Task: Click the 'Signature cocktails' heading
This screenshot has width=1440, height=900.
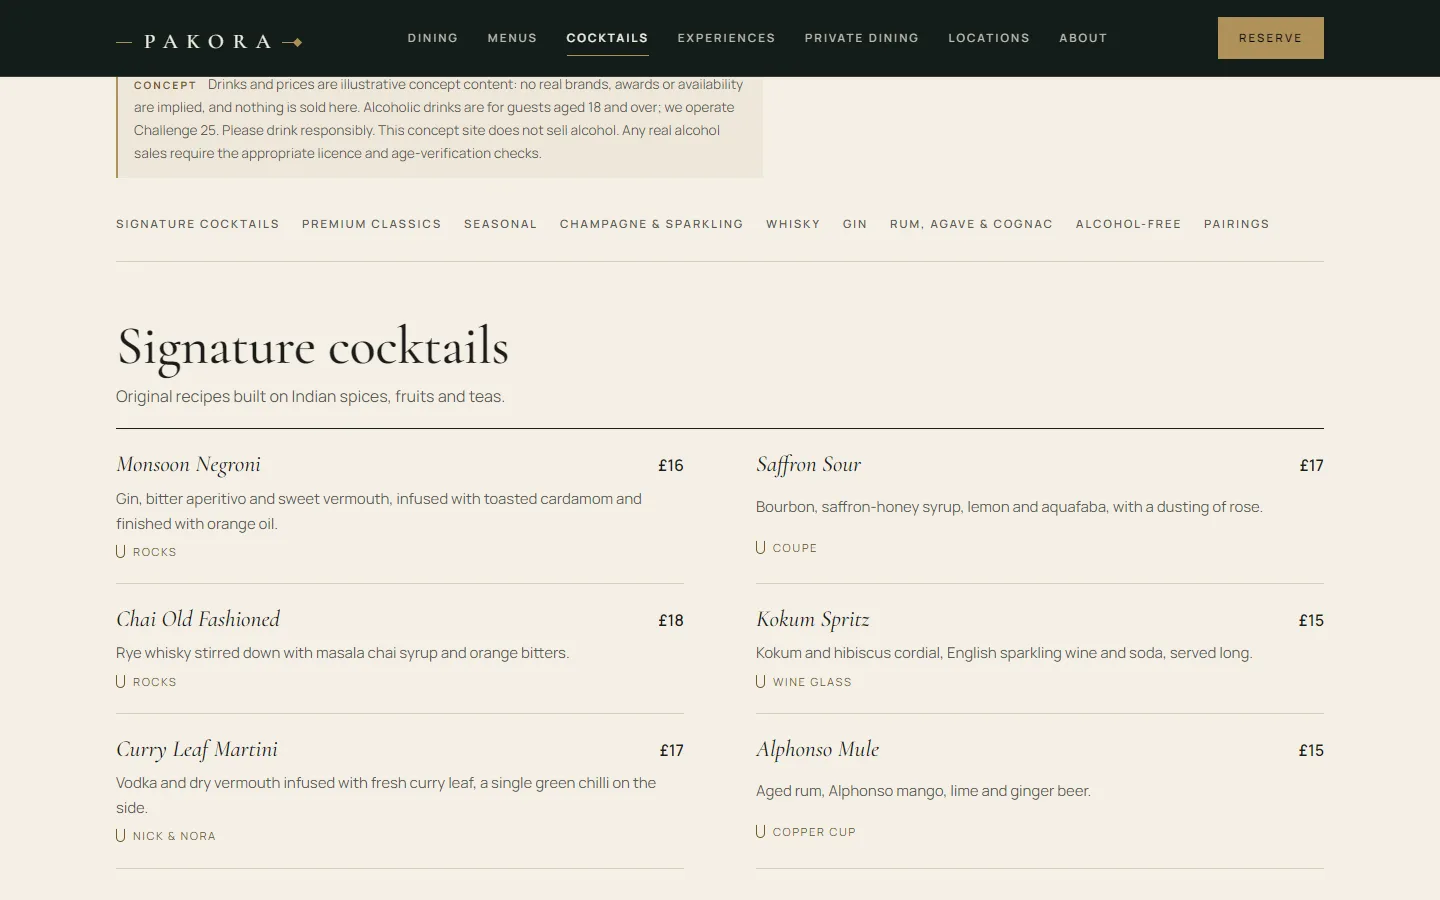Action: point(313,348)
